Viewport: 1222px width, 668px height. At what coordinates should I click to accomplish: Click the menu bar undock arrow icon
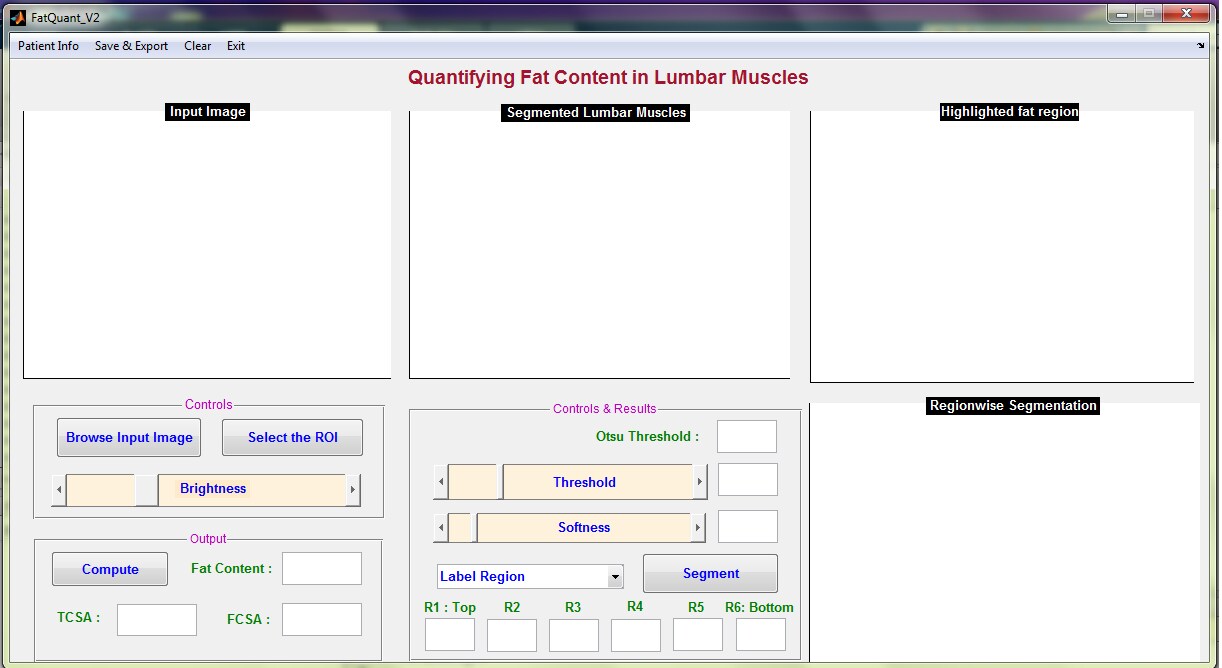pyautogui.click(x=1200, y=45)
